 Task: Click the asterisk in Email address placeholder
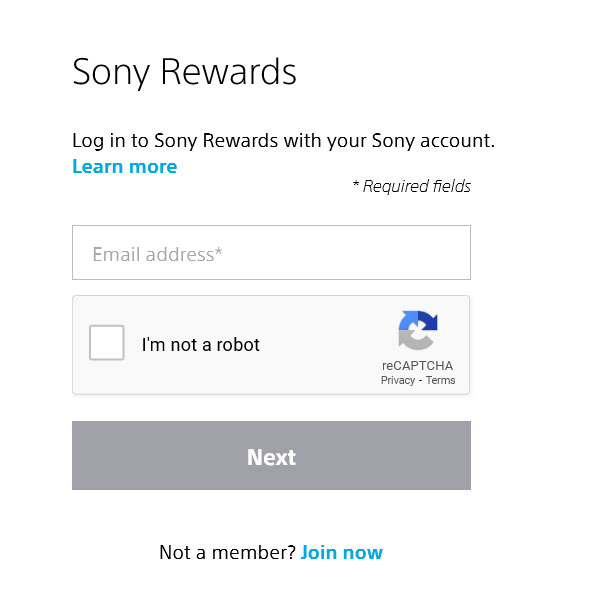pos(219,251)
